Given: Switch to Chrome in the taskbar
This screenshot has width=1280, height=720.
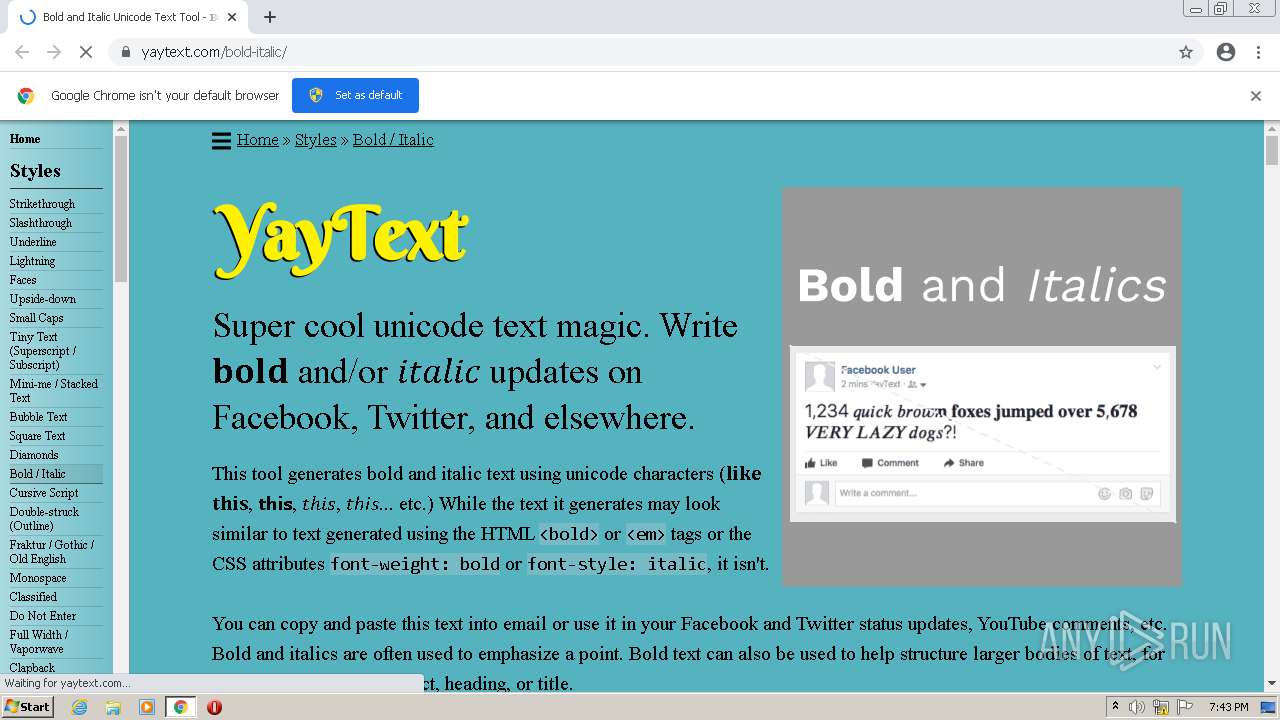Looking at the screenshot, I should point(181,707).
